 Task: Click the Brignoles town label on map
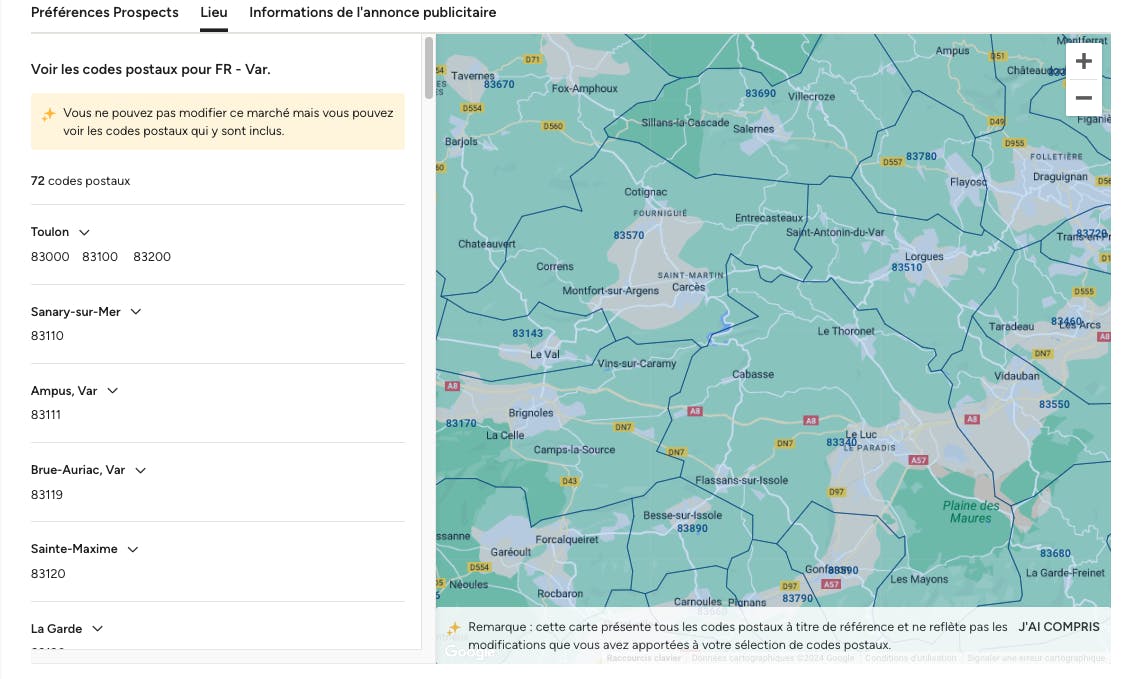coord(530,413)
